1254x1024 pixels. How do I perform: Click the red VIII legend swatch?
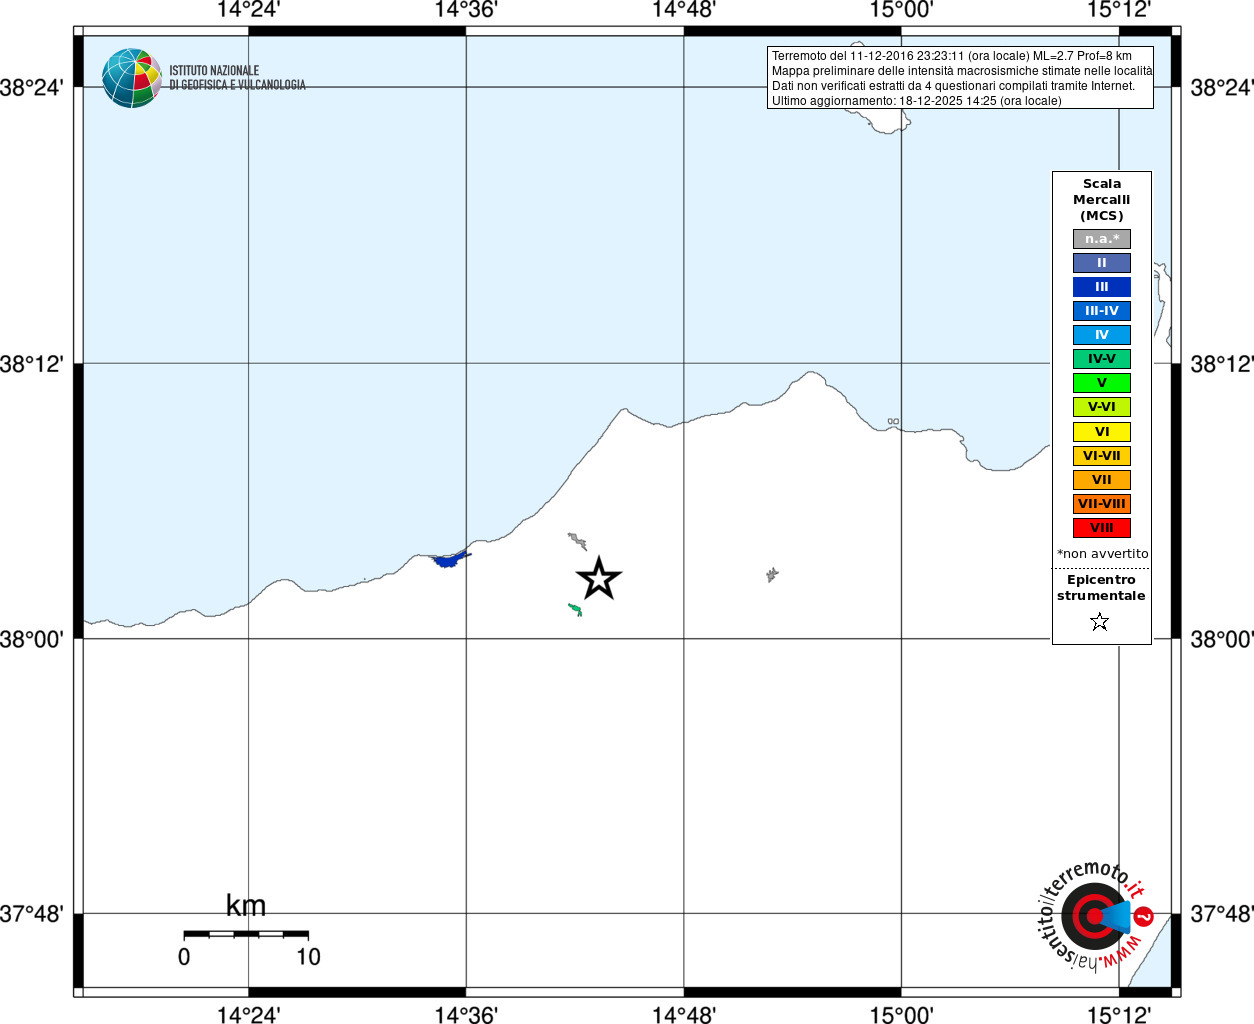coord(1102,528)
